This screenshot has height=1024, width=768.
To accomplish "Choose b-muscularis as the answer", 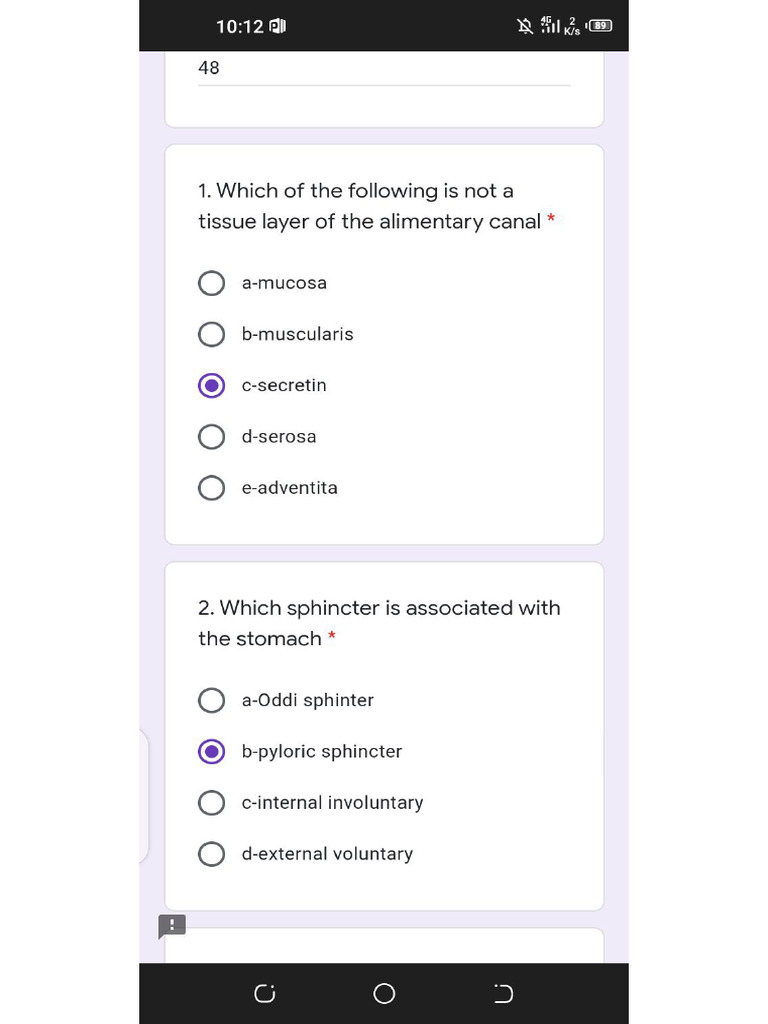I will 212,334.
